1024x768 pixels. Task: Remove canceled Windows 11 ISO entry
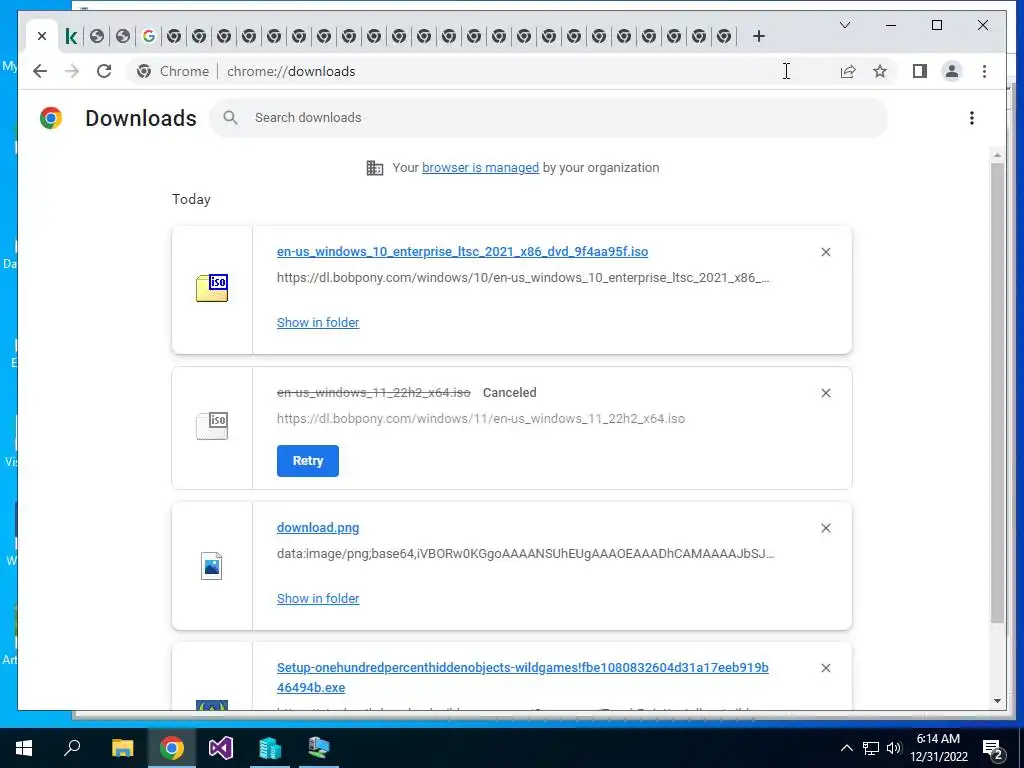(825, 393)
